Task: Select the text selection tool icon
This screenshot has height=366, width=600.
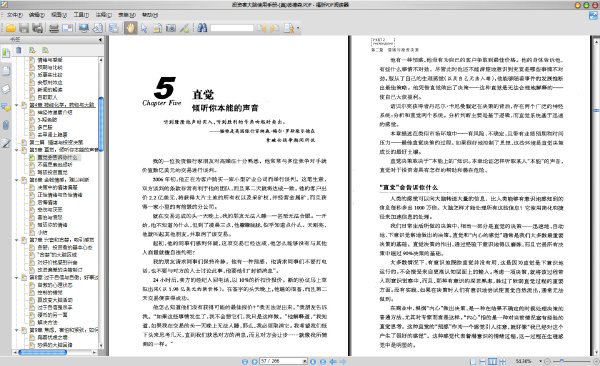Action: coord(157,28)
